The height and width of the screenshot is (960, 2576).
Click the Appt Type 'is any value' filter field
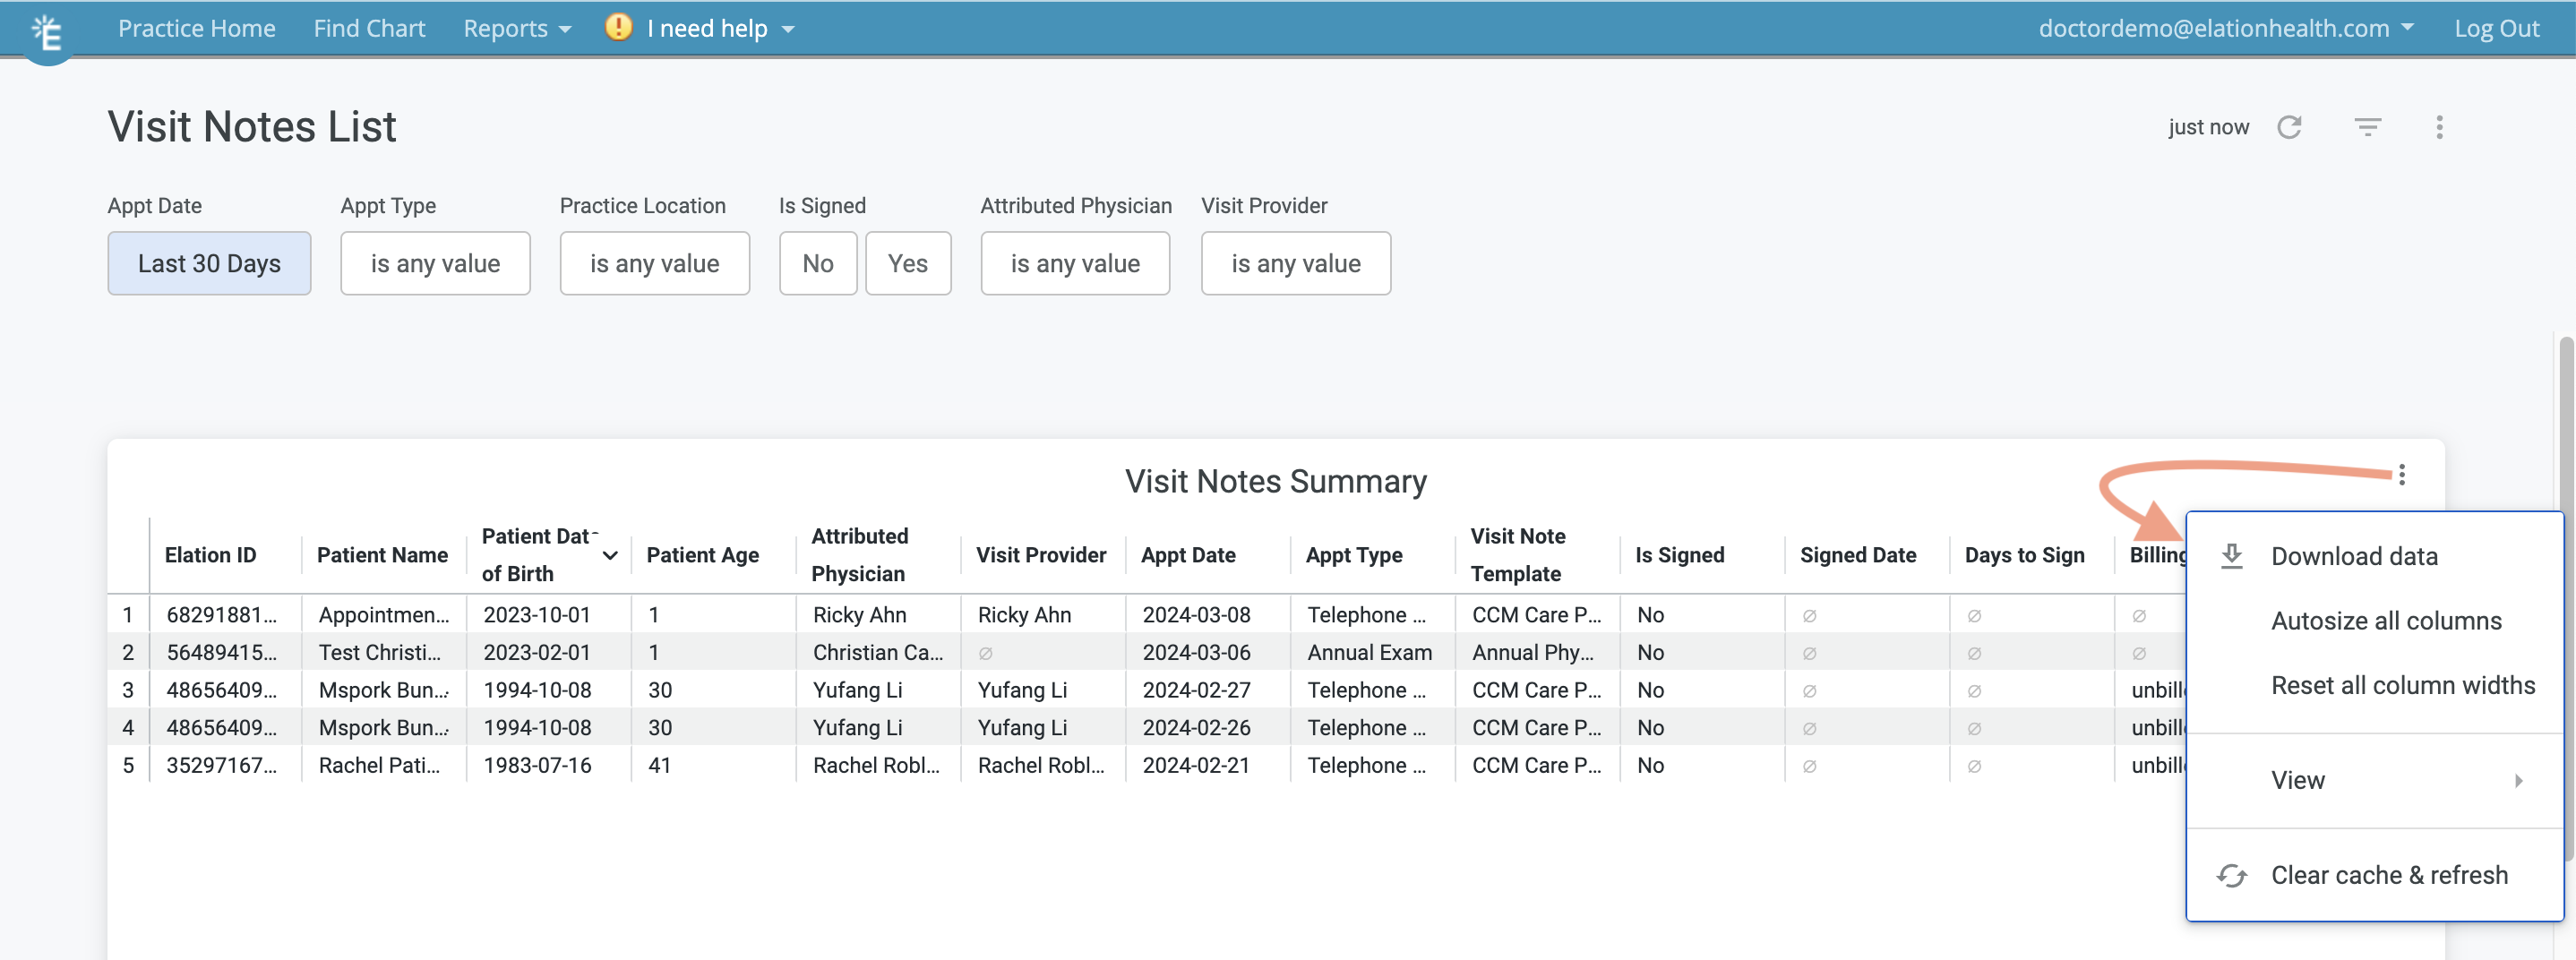pos(435,263)
